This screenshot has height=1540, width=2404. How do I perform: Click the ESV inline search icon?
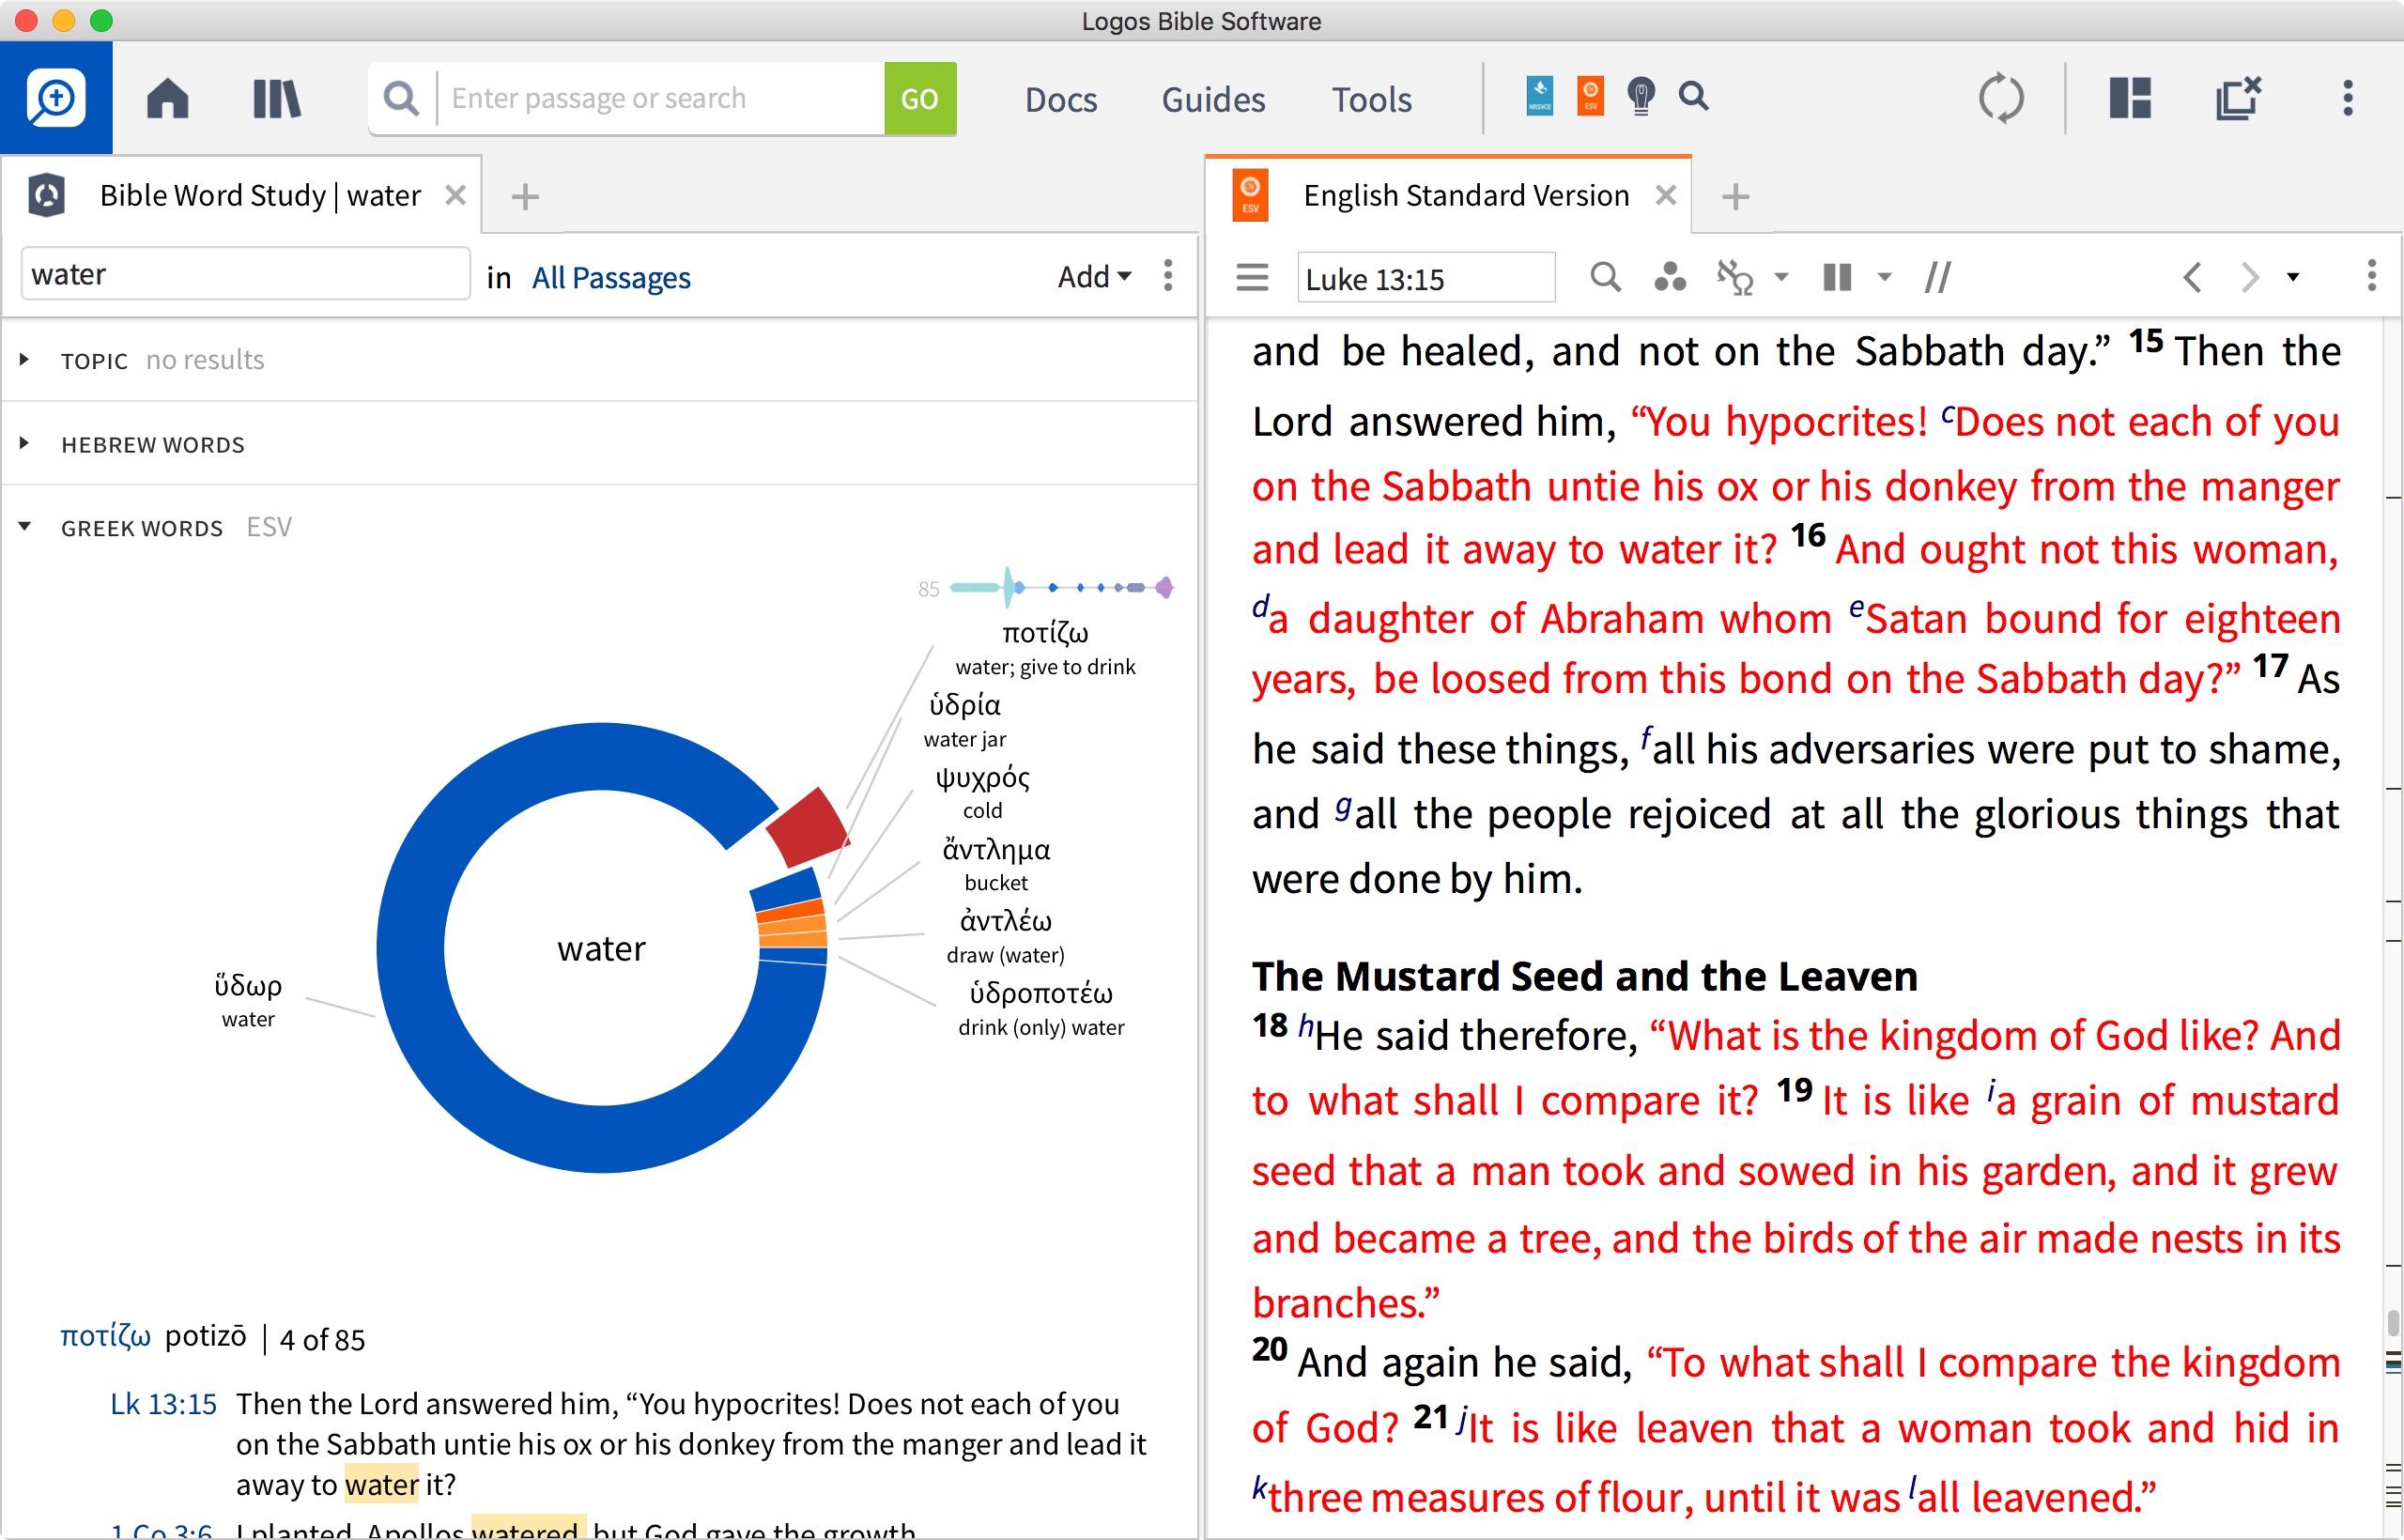click(1605, 277)
